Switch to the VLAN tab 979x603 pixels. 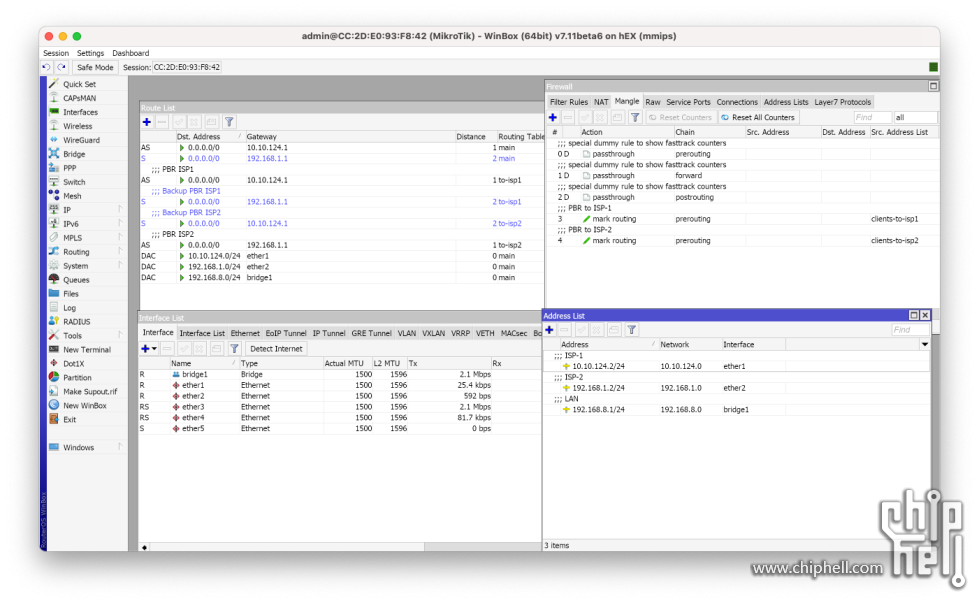(x=406, y=334)
